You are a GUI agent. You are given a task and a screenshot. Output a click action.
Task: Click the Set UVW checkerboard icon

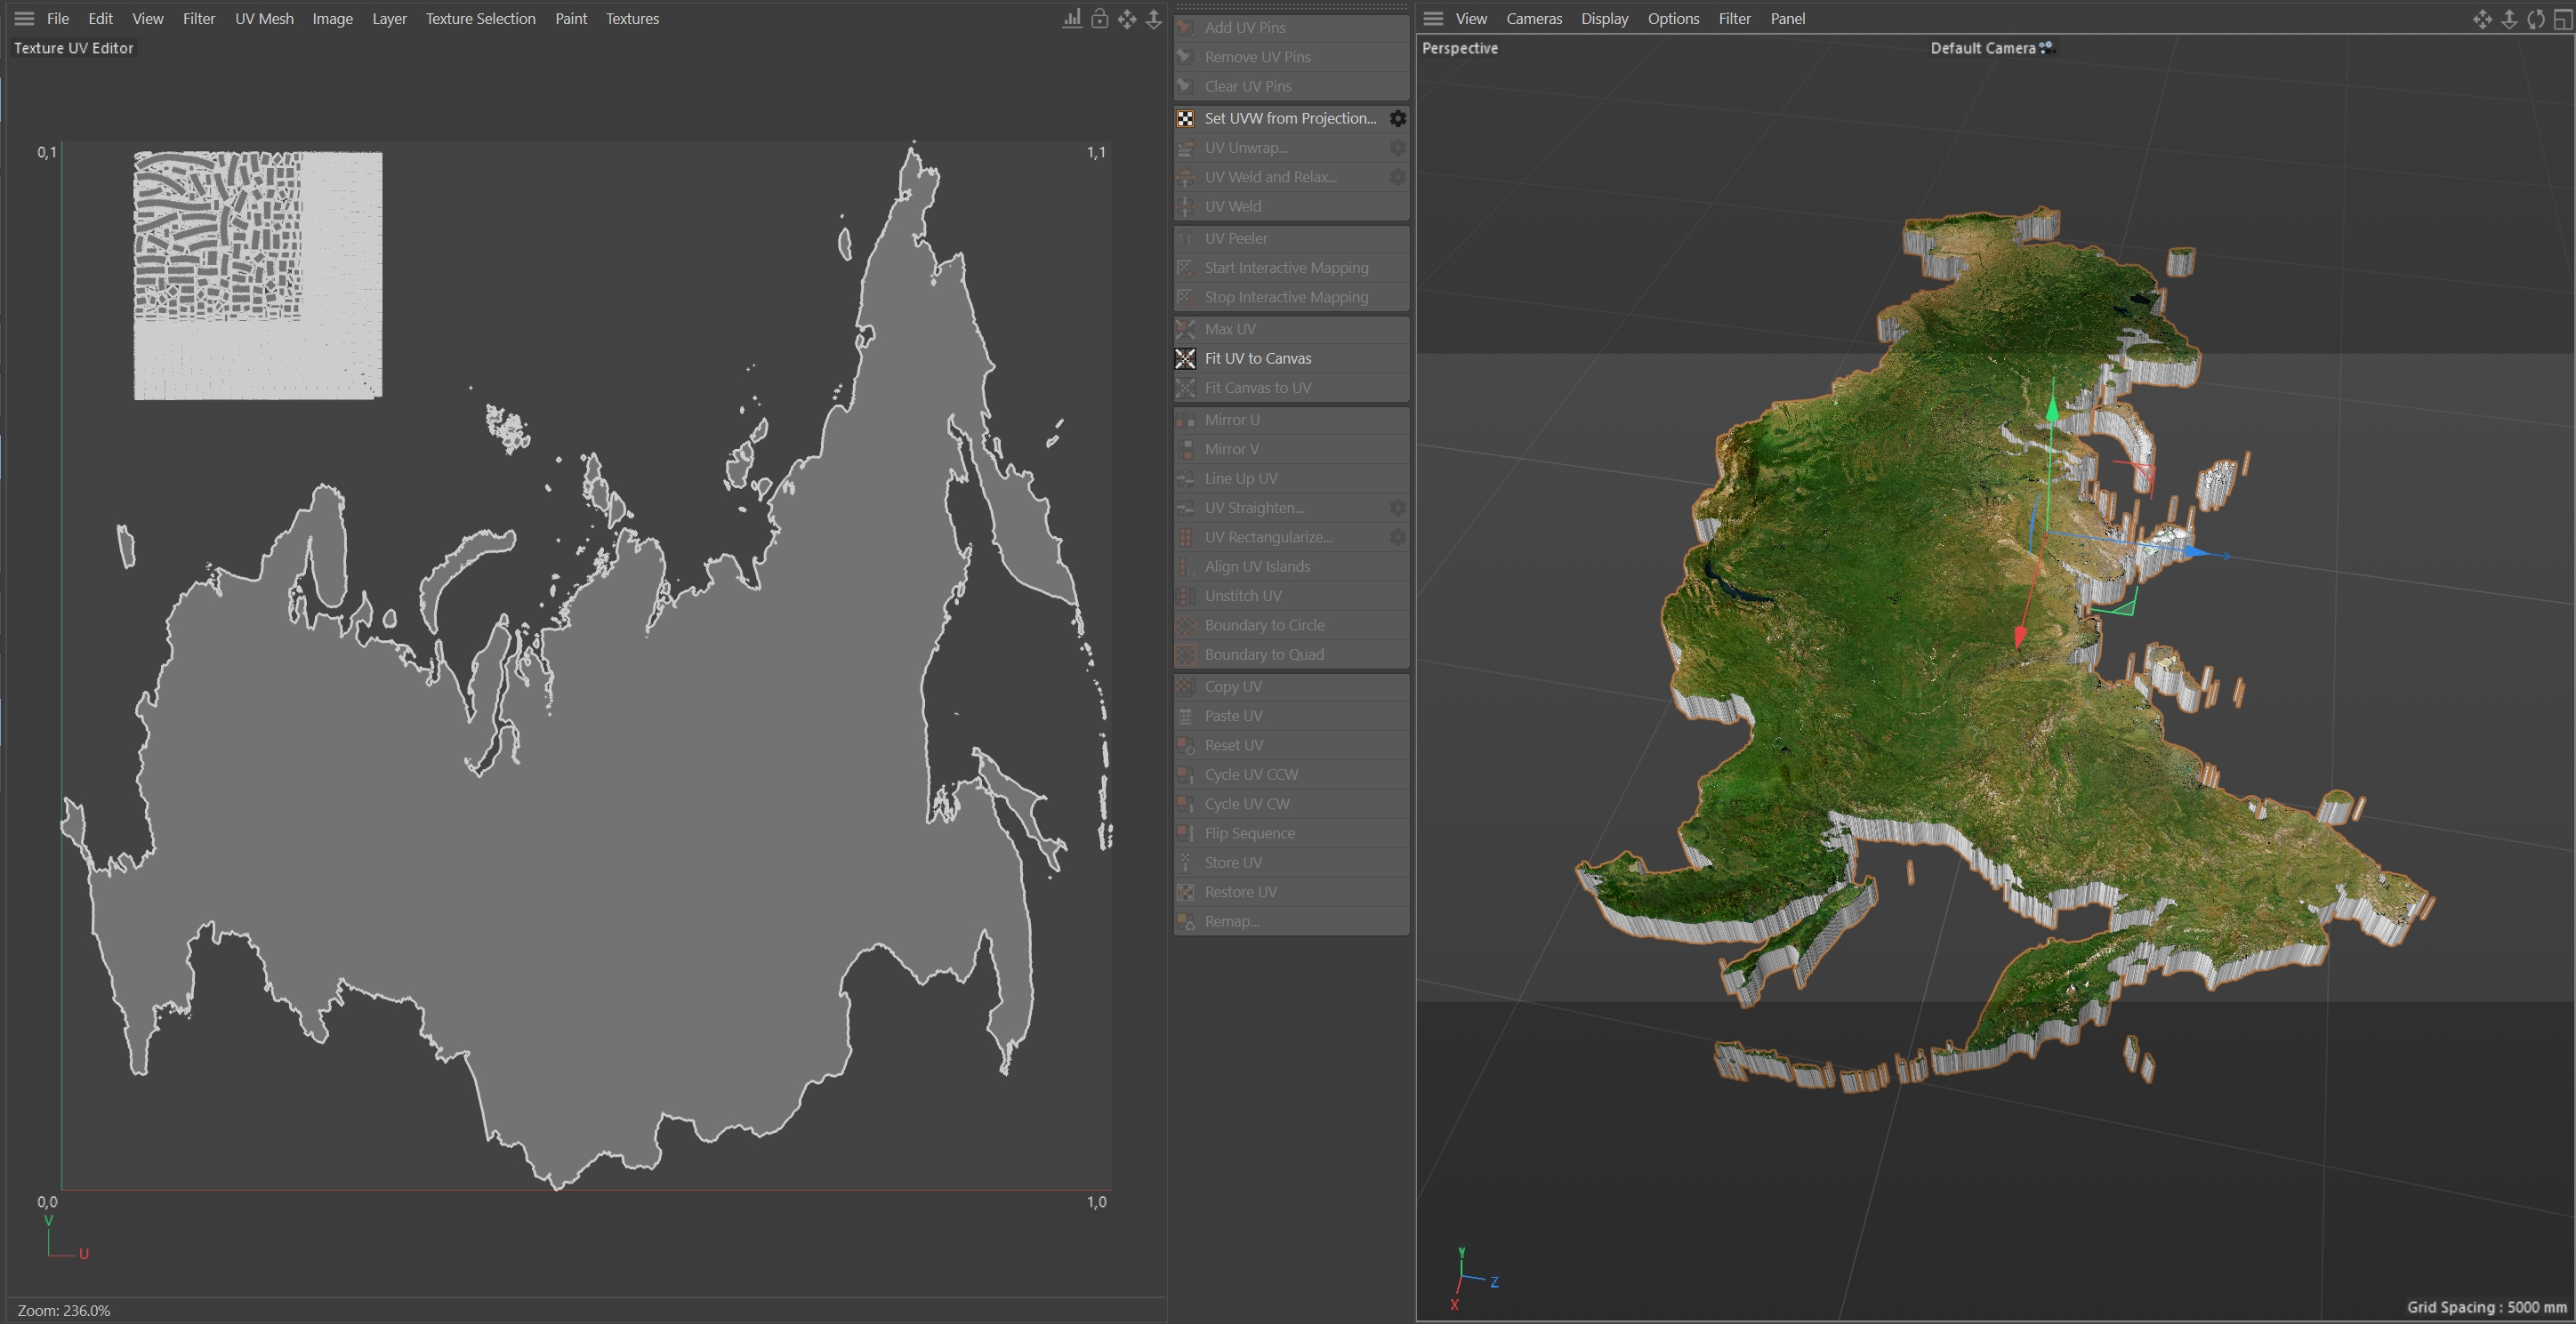pyautogui.click(x=1185, y=118)
